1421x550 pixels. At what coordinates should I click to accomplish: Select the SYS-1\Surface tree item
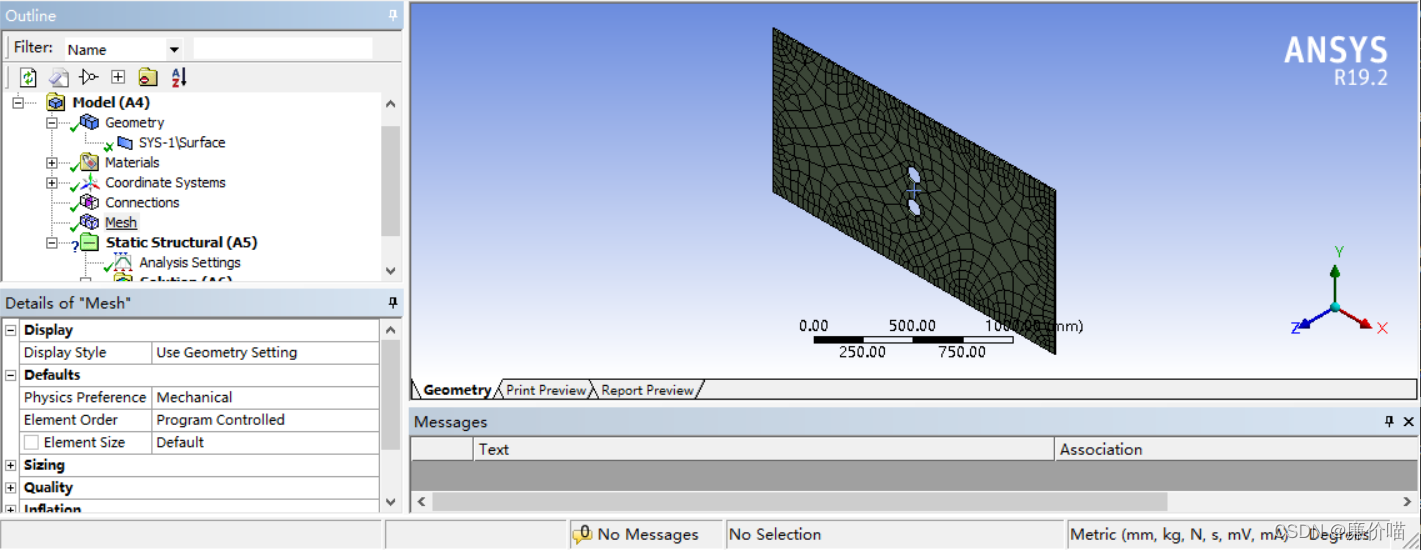coord(182,142)
